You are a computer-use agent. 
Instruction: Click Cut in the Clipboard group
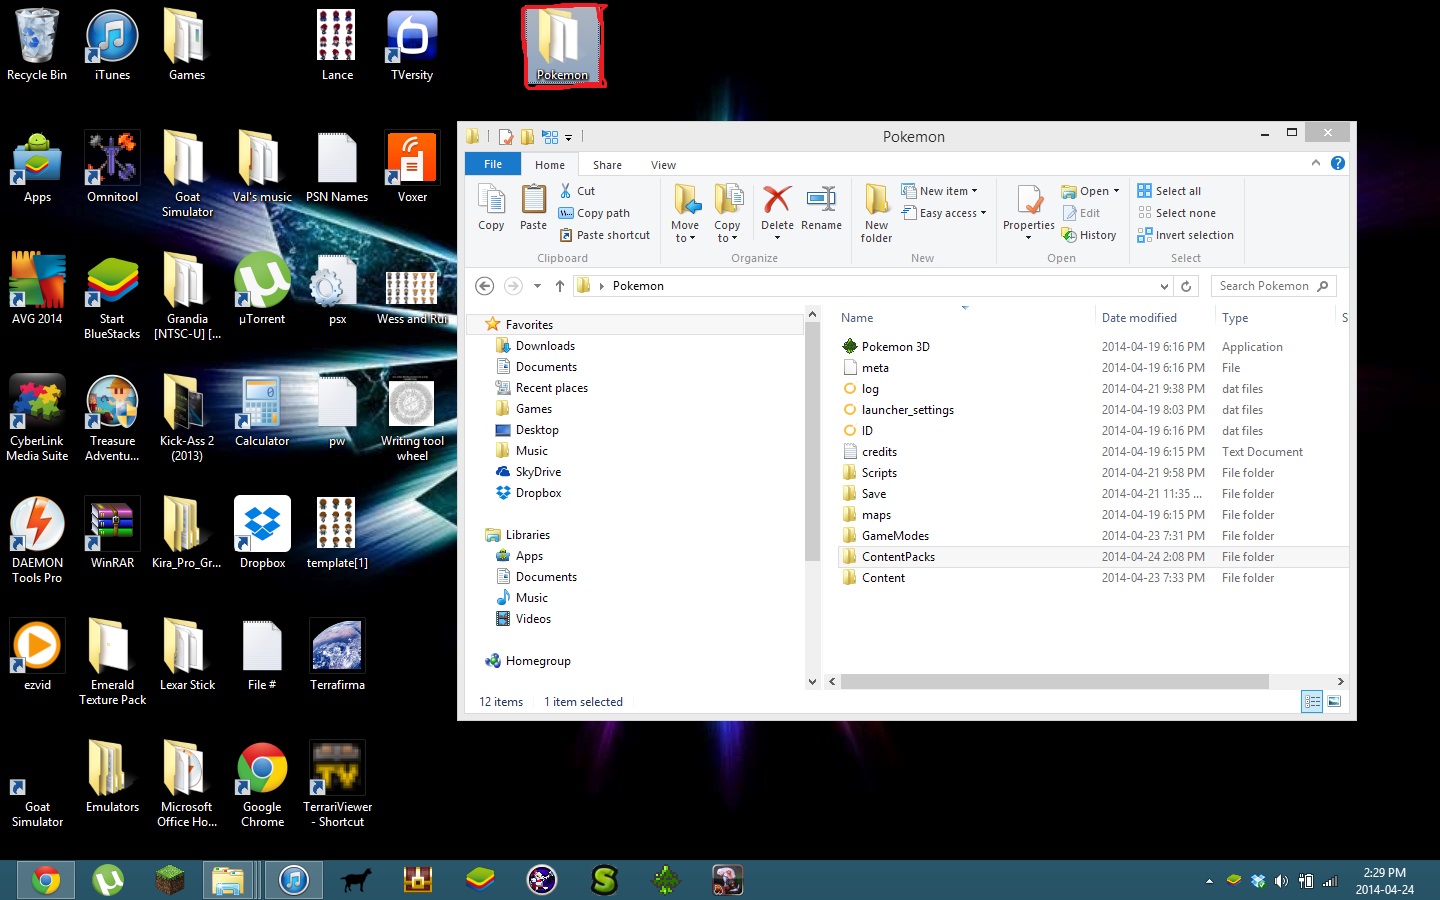click(x=577, y=191)
